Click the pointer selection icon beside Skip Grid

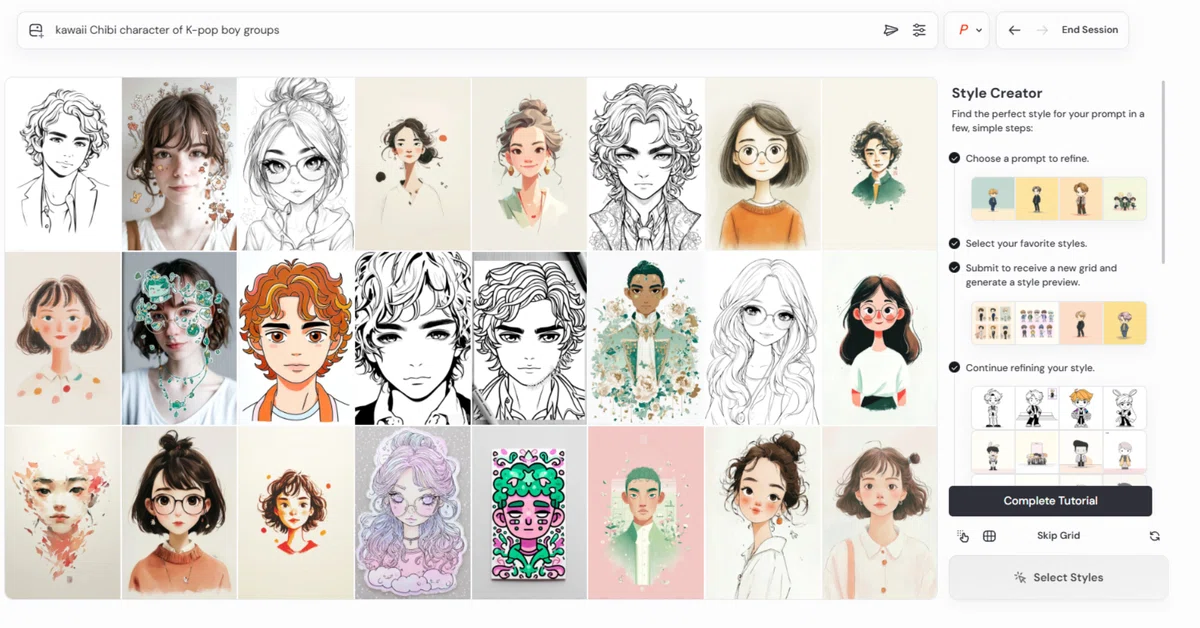point(963,536)
